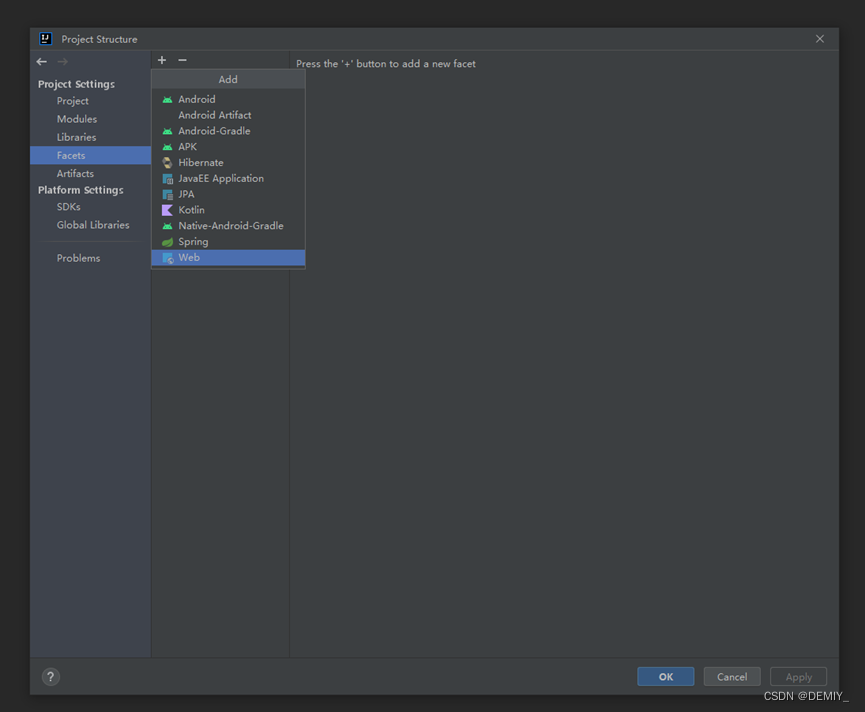The width and height of the screenshot is (865, 712).
Task: Select APK in the Add list
Action: [228, 147]
